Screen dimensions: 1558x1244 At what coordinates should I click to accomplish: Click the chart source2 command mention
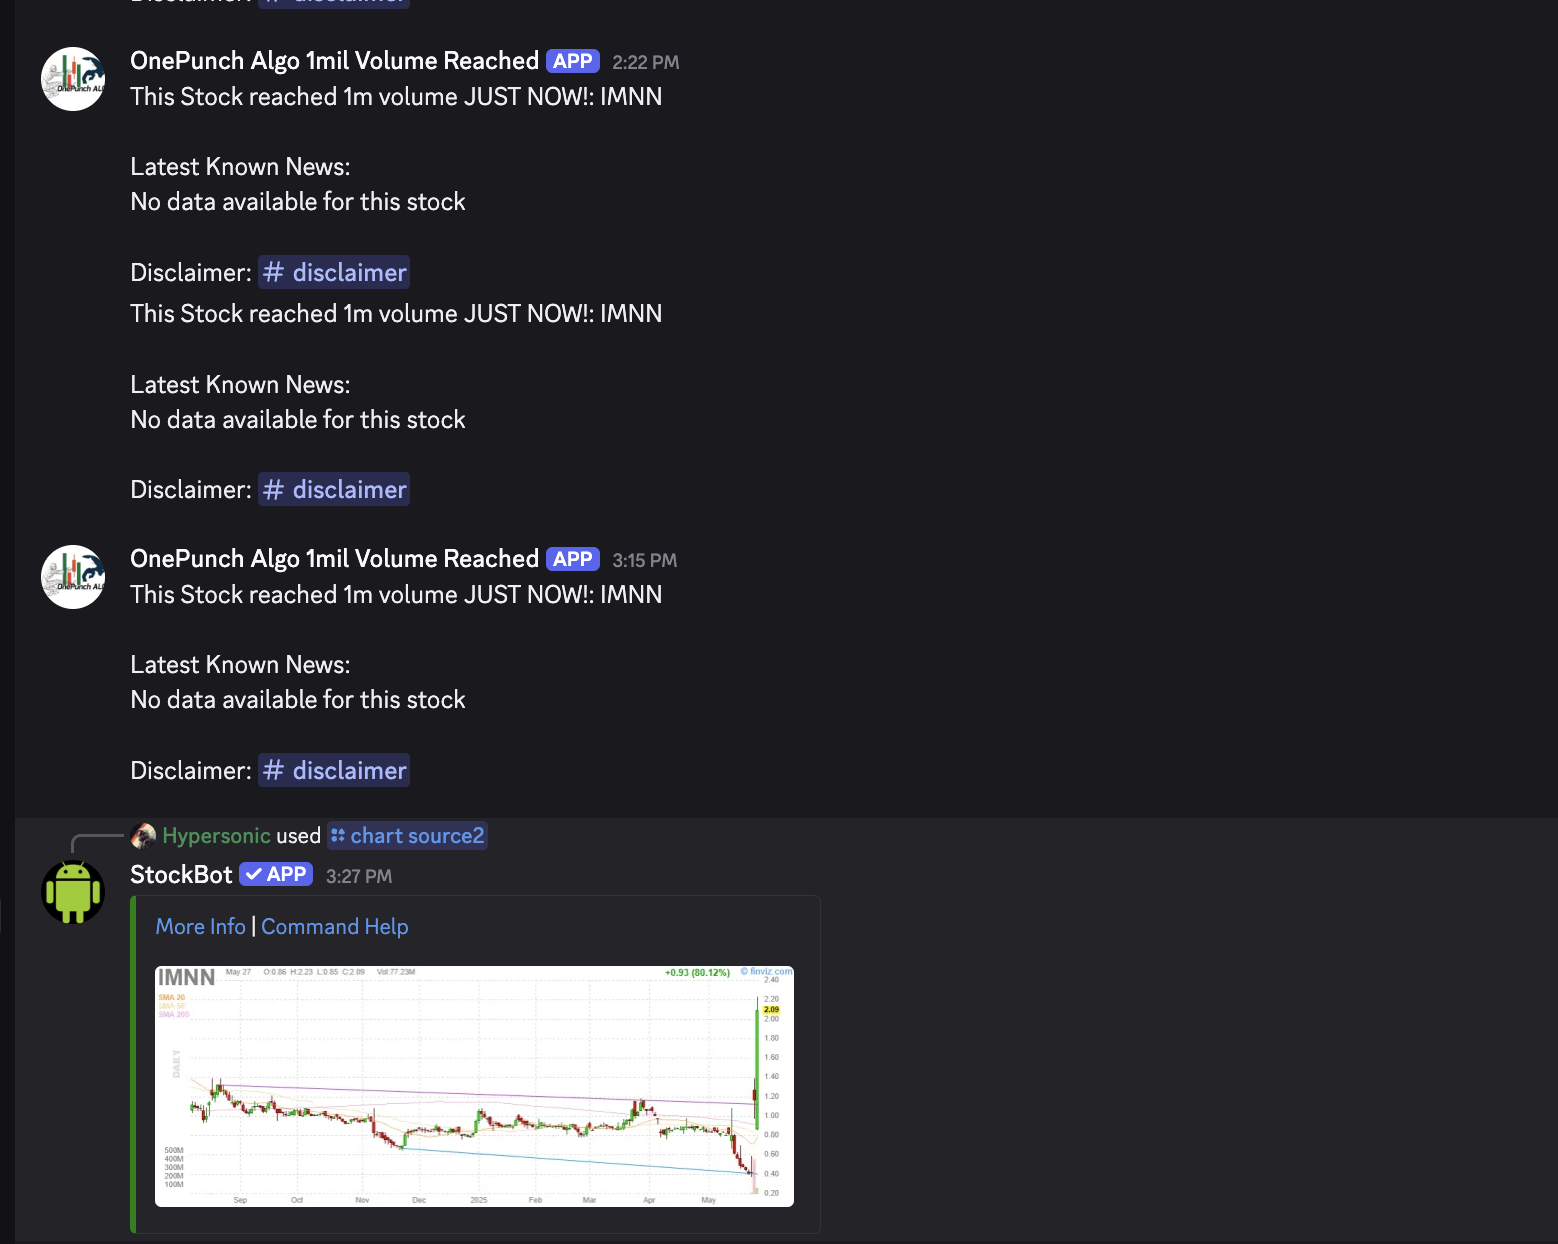tap(408, 835)
